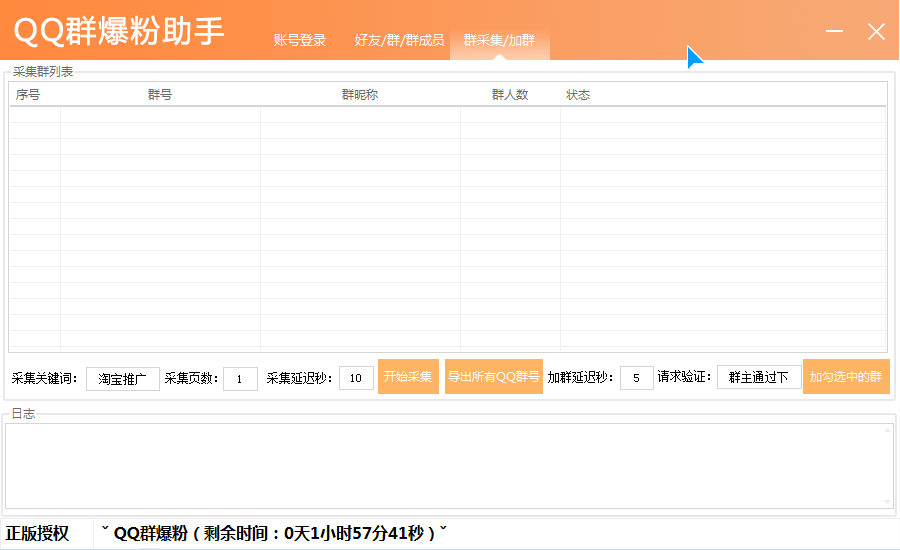The width and height of the screenshot is (900, 550).
Task: Click the 导出所有QQ群号 export button
Action: click(x=493, y=377)
